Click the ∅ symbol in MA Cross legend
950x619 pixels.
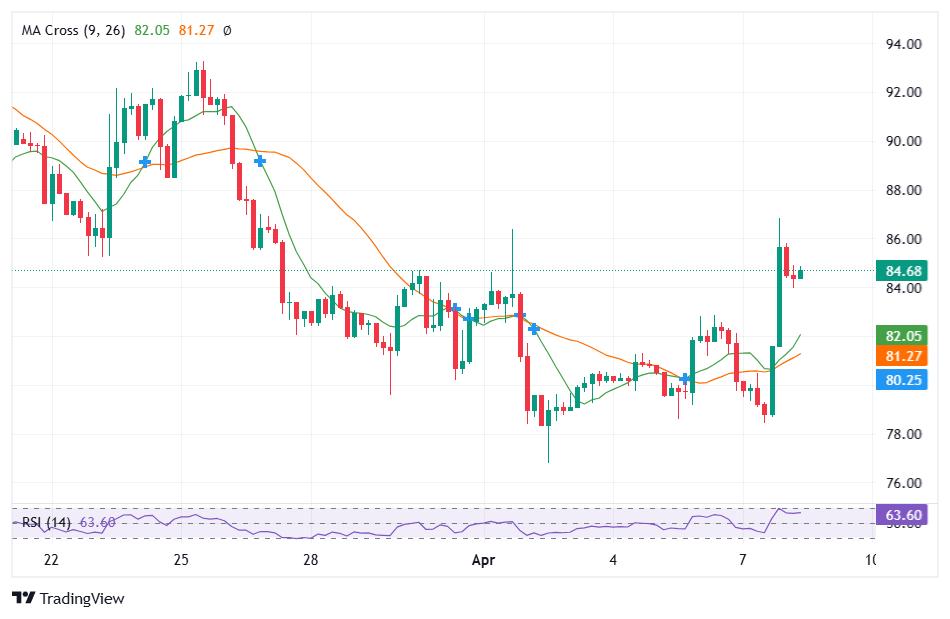[227, 31]
